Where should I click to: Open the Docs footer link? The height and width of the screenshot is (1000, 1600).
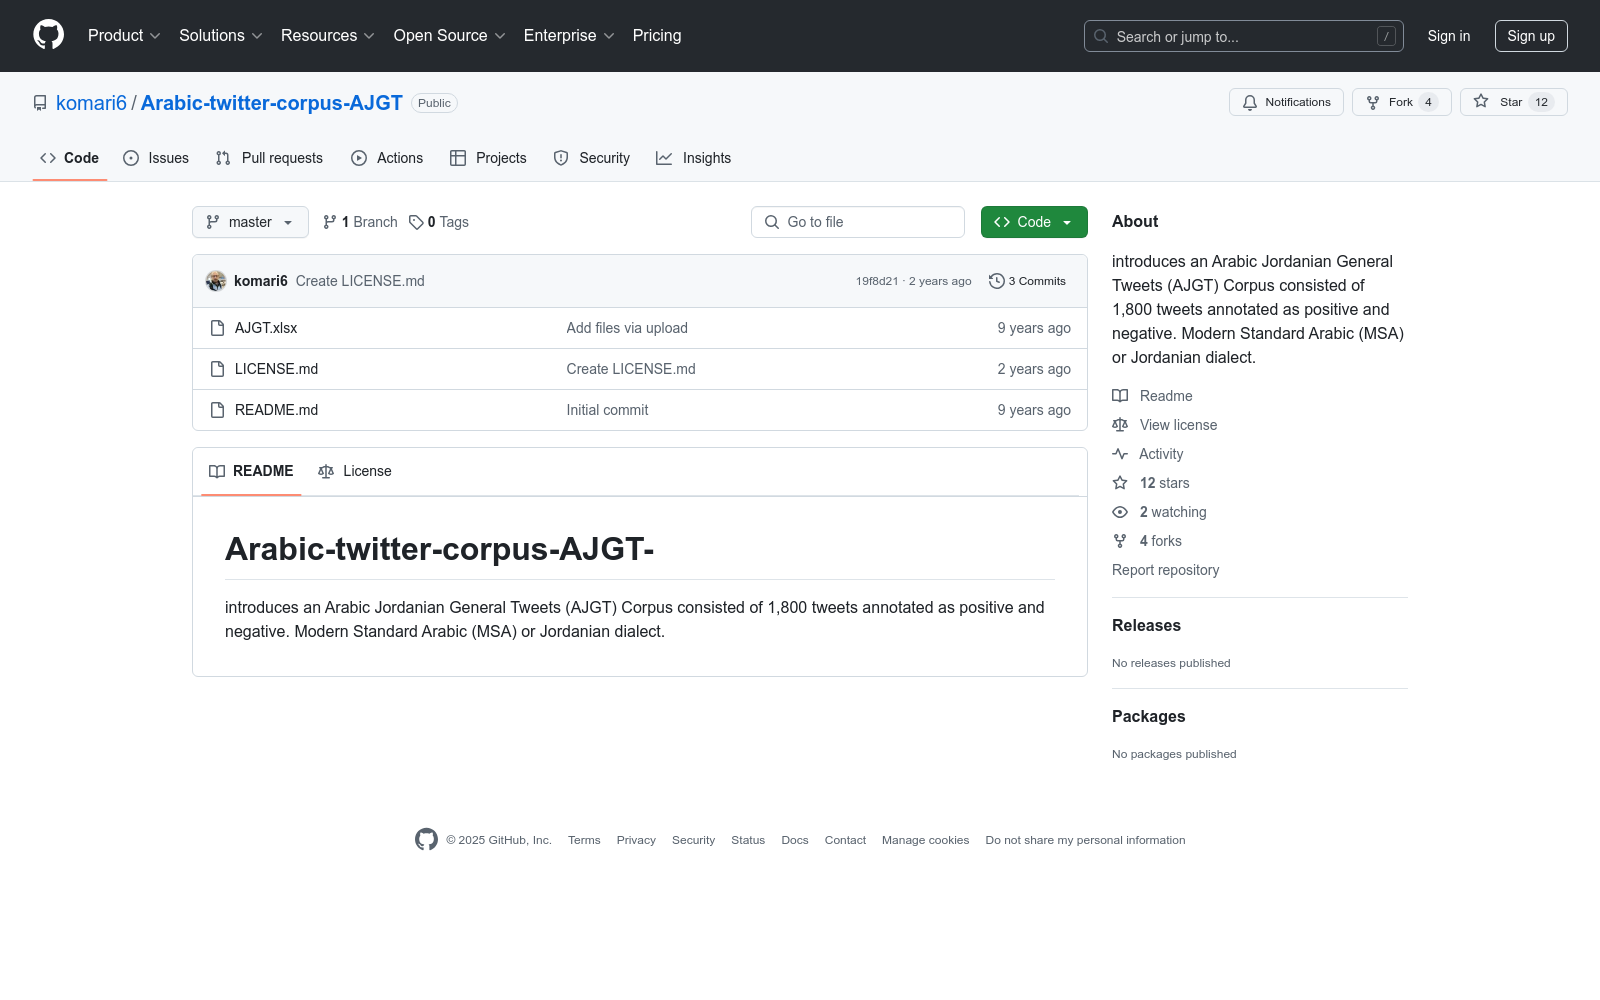coord(795,840)
